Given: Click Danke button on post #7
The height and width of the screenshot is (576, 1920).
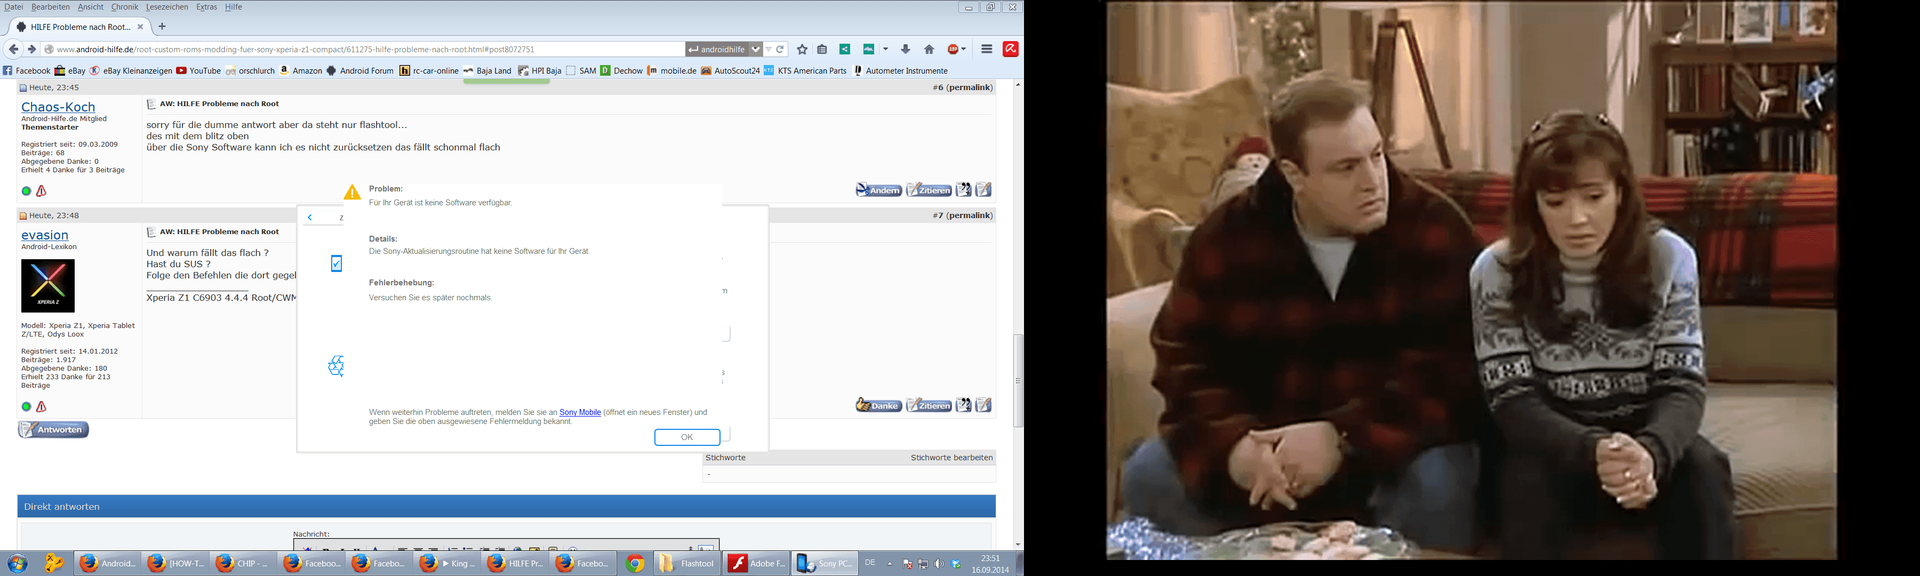Looking at the screenshot, I should click(879, 405).
